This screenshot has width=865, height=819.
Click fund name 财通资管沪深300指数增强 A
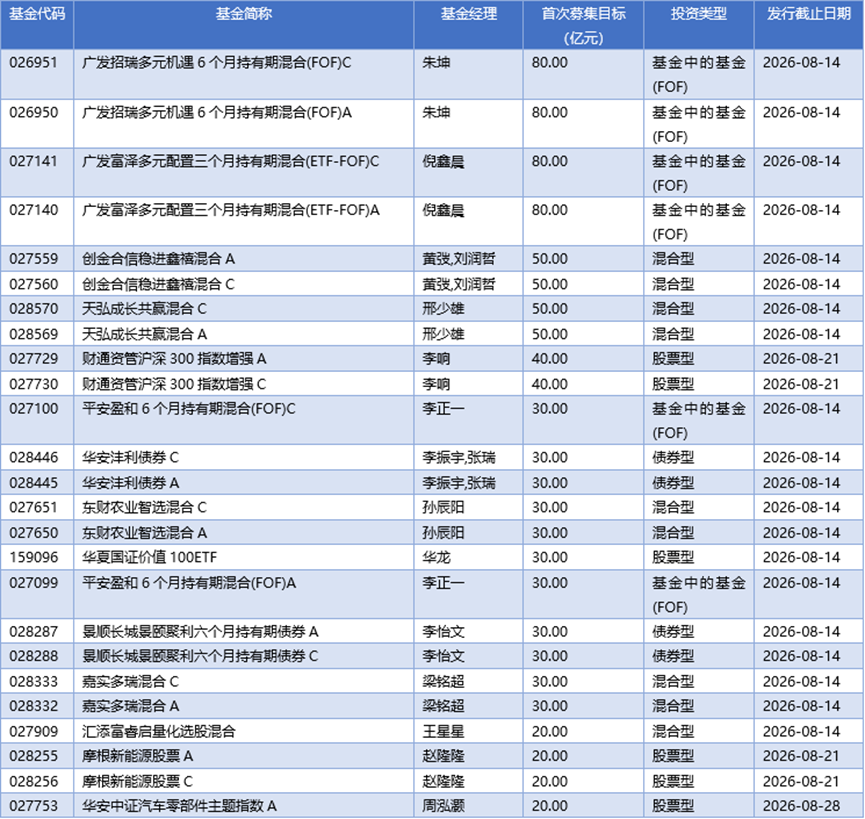[174, 359]
